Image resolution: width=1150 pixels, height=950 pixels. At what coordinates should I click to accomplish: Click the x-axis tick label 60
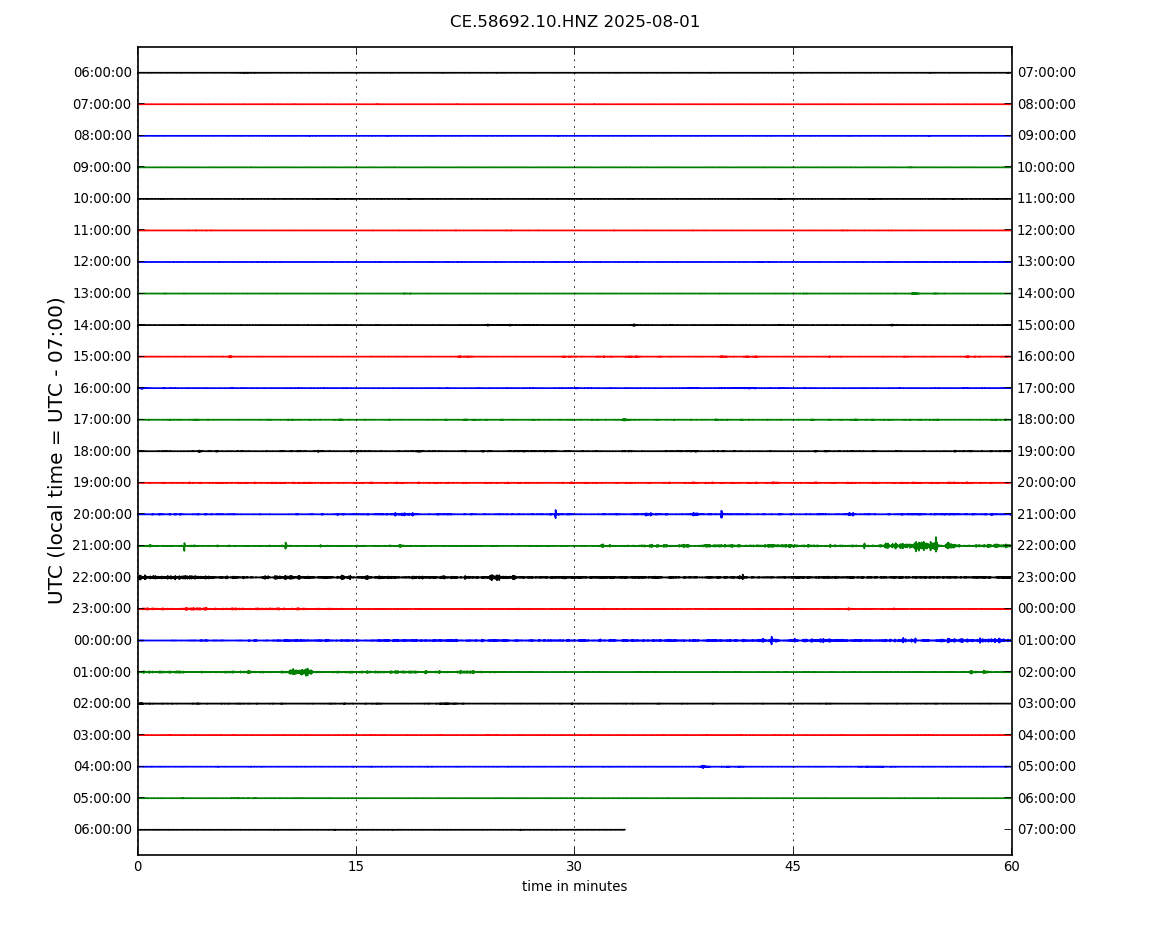[x=1011, y=867]
